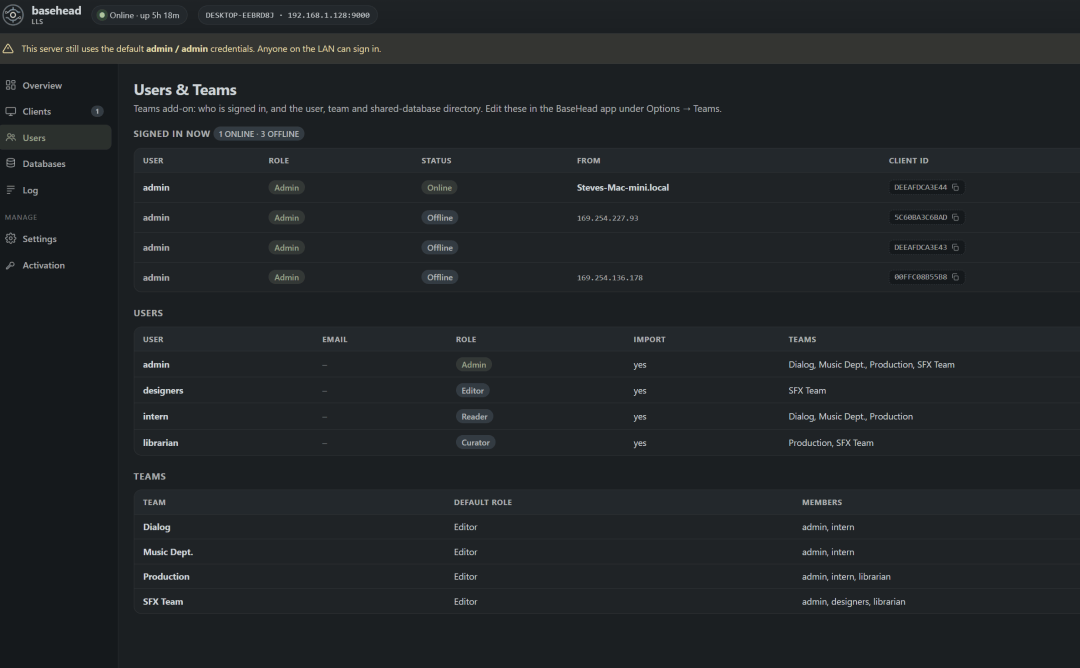Click the Curator role badge for librarian

(x=475, y=443)
